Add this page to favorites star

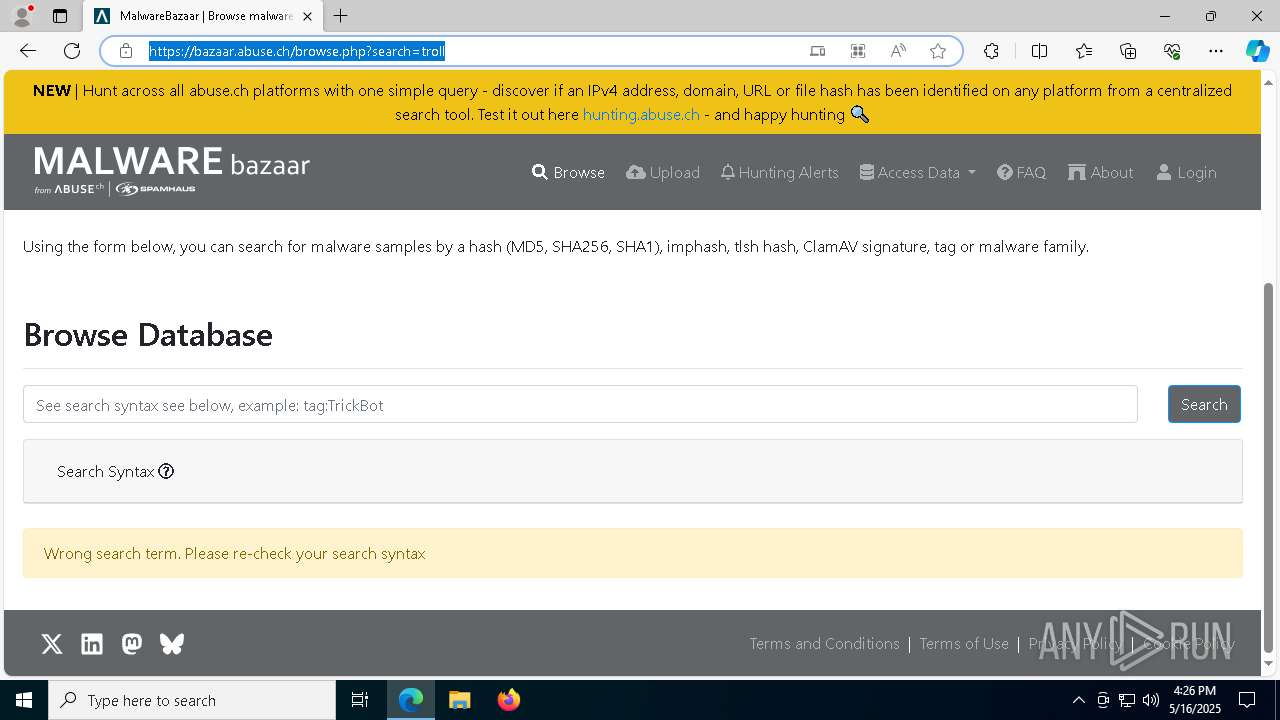click(938, 51)
